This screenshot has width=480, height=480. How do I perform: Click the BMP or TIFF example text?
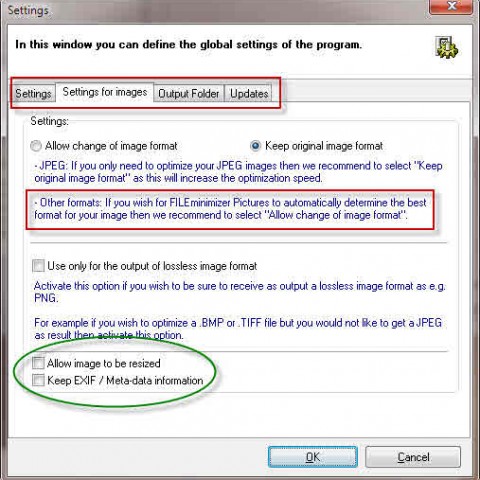coord(238,329)
